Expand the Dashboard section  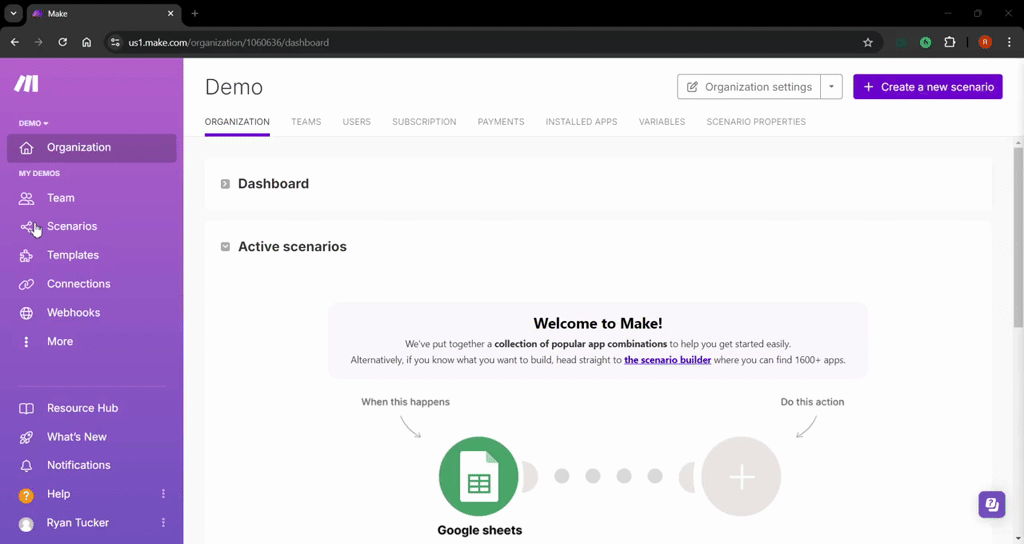(225, 184)
